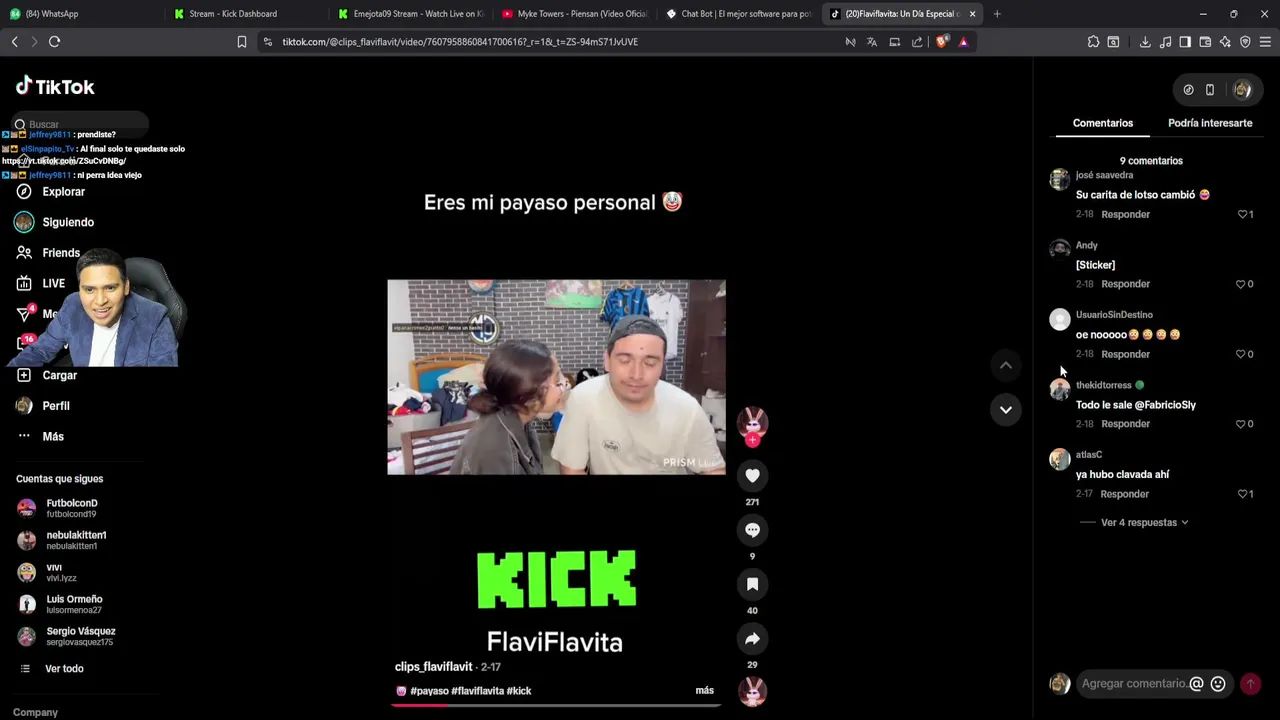This screenshot has height=720, width=1280.
Task: Open the get app phone icon
Action: coord(1210,90)
